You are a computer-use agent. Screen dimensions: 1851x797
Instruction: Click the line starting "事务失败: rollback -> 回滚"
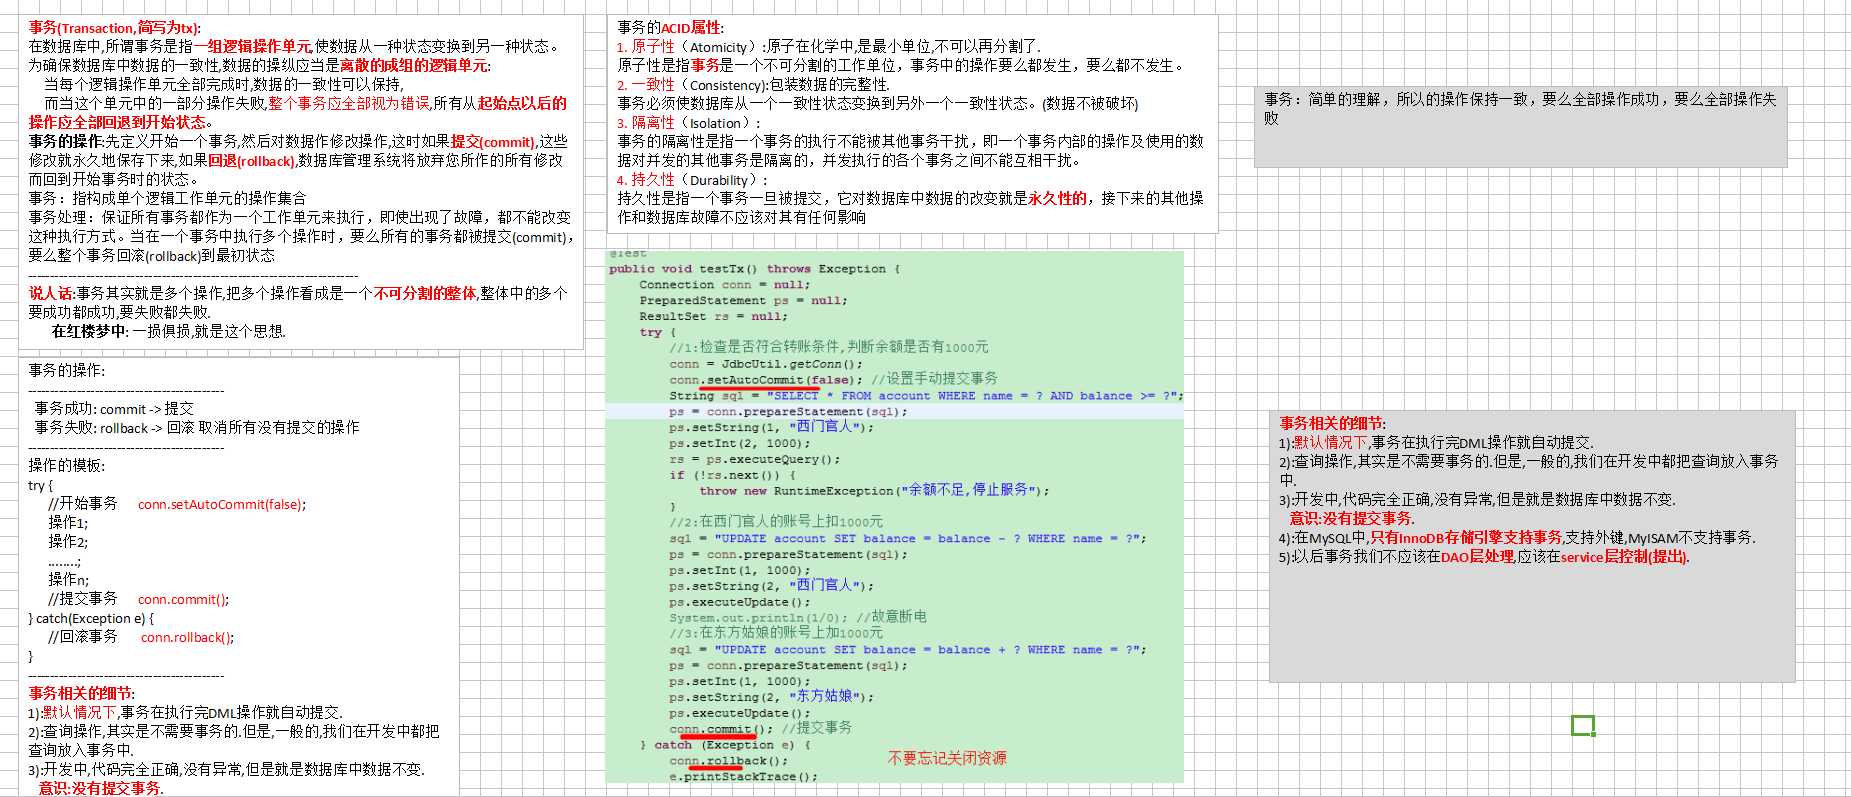[x=197, y=427]
